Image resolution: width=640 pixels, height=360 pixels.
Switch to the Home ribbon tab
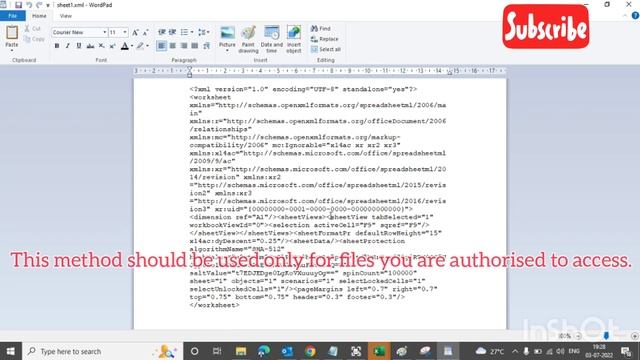pyautogui.click(x=39, y=16)
